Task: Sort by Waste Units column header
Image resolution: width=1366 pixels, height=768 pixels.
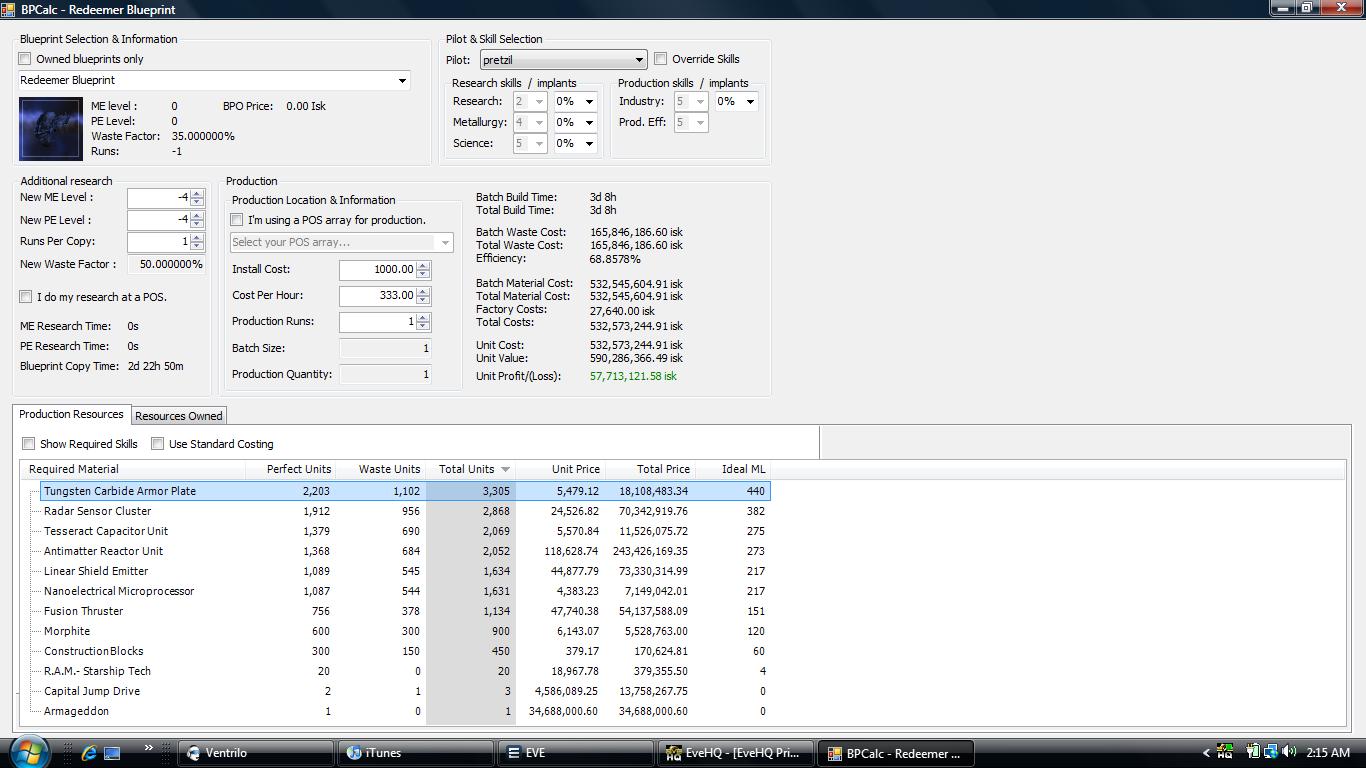Action: (x=382, y=469)
